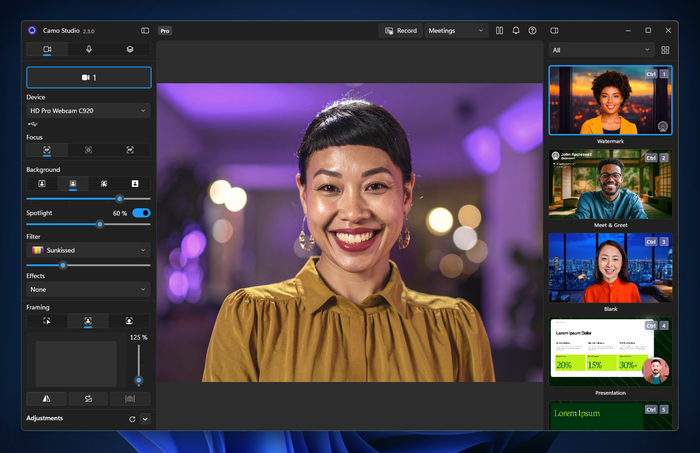Screen dimensions: 700x453
Task: Select the Lorem Ipsum scene thumbnail
Action: 610,416
